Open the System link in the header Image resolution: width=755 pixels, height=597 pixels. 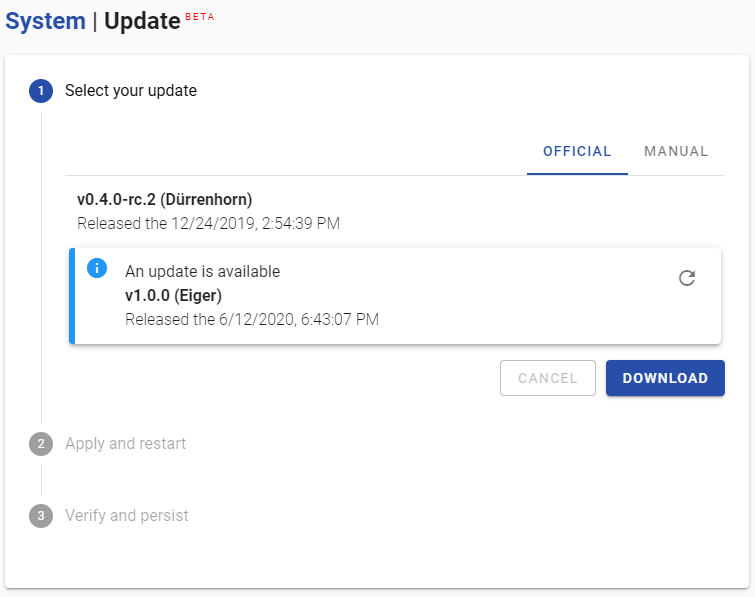pos(45,21)
